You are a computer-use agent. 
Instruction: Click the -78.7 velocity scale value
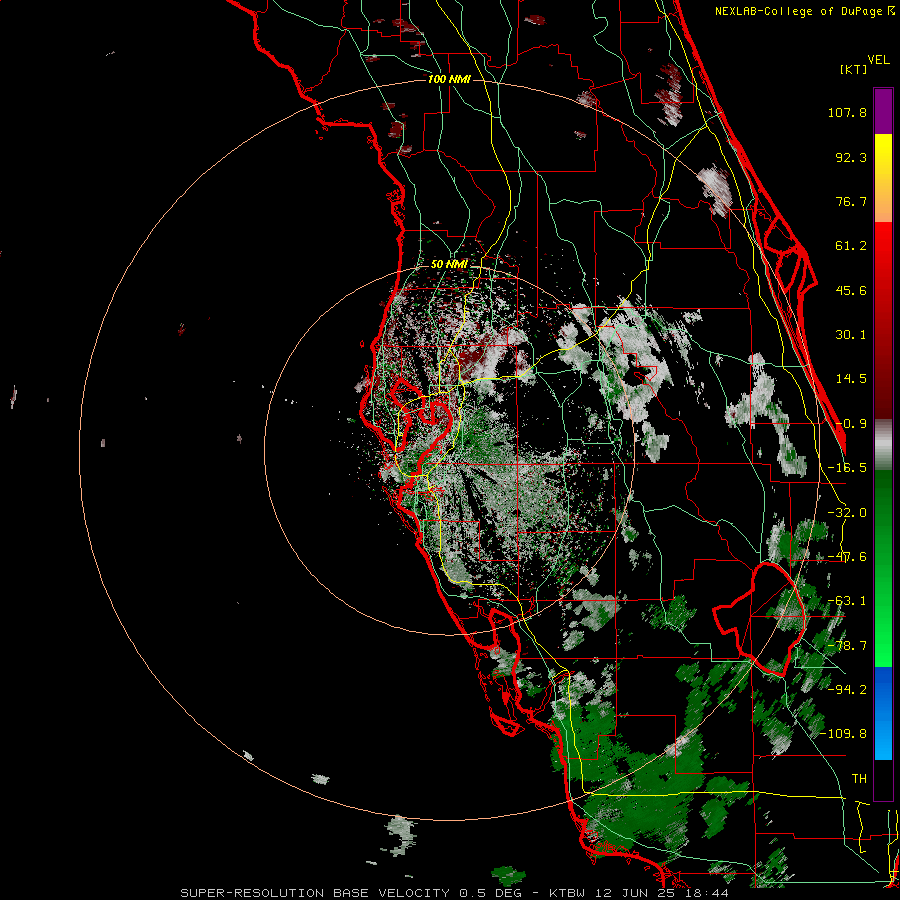tap(847, 646)
